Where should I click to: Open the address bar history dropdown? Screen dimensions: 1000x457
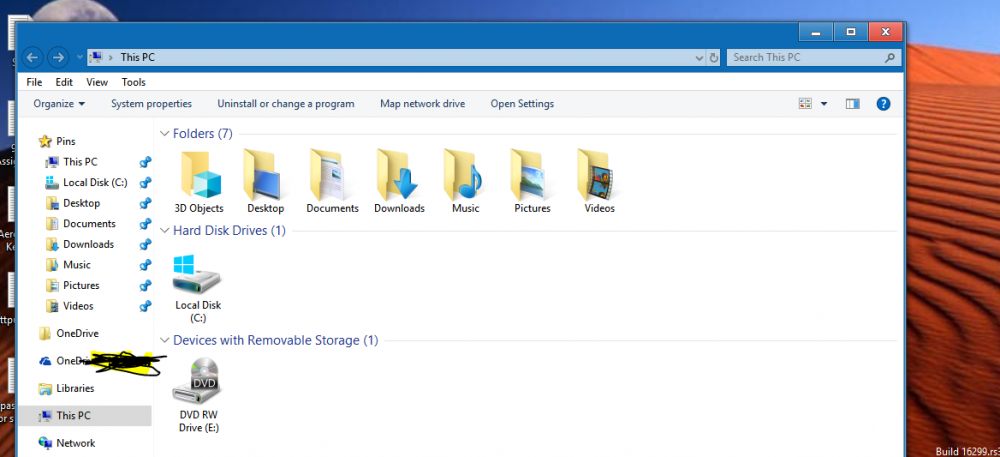click(x=699, y=57)
